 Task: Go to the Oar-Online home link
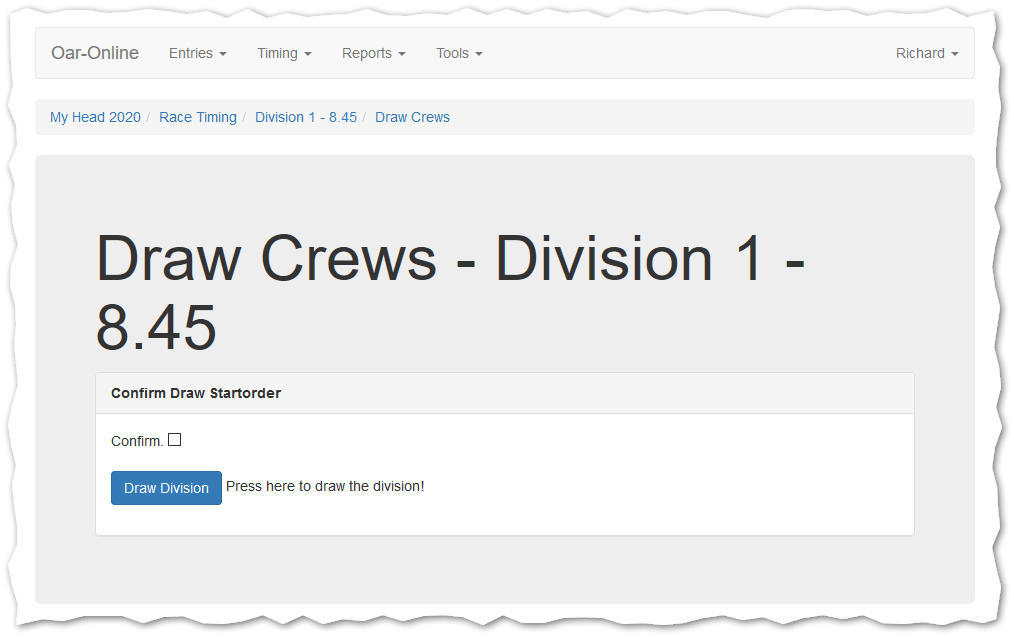click(95, 53)
